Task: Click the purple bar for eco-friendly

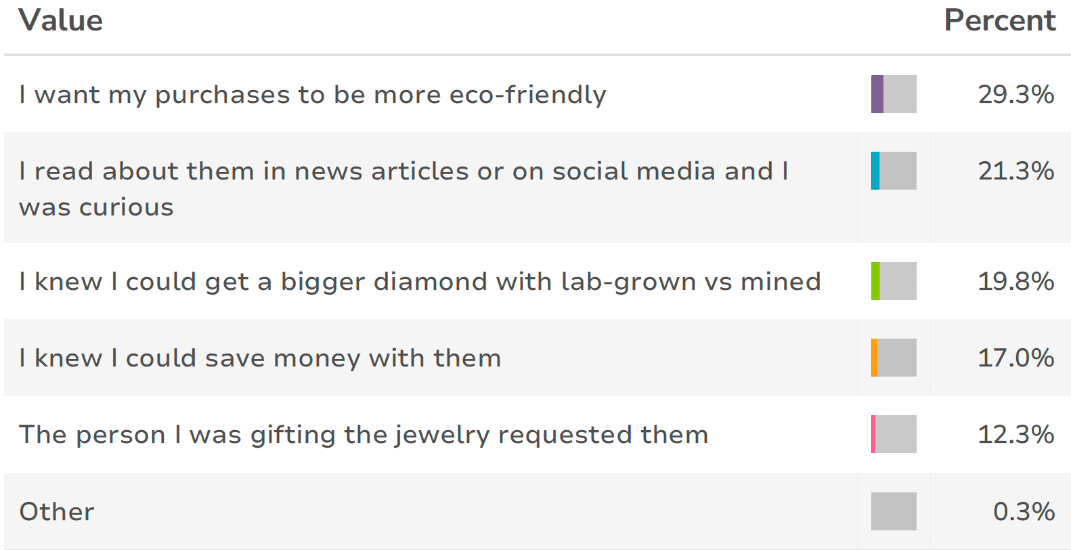Action: pos(877,95)
